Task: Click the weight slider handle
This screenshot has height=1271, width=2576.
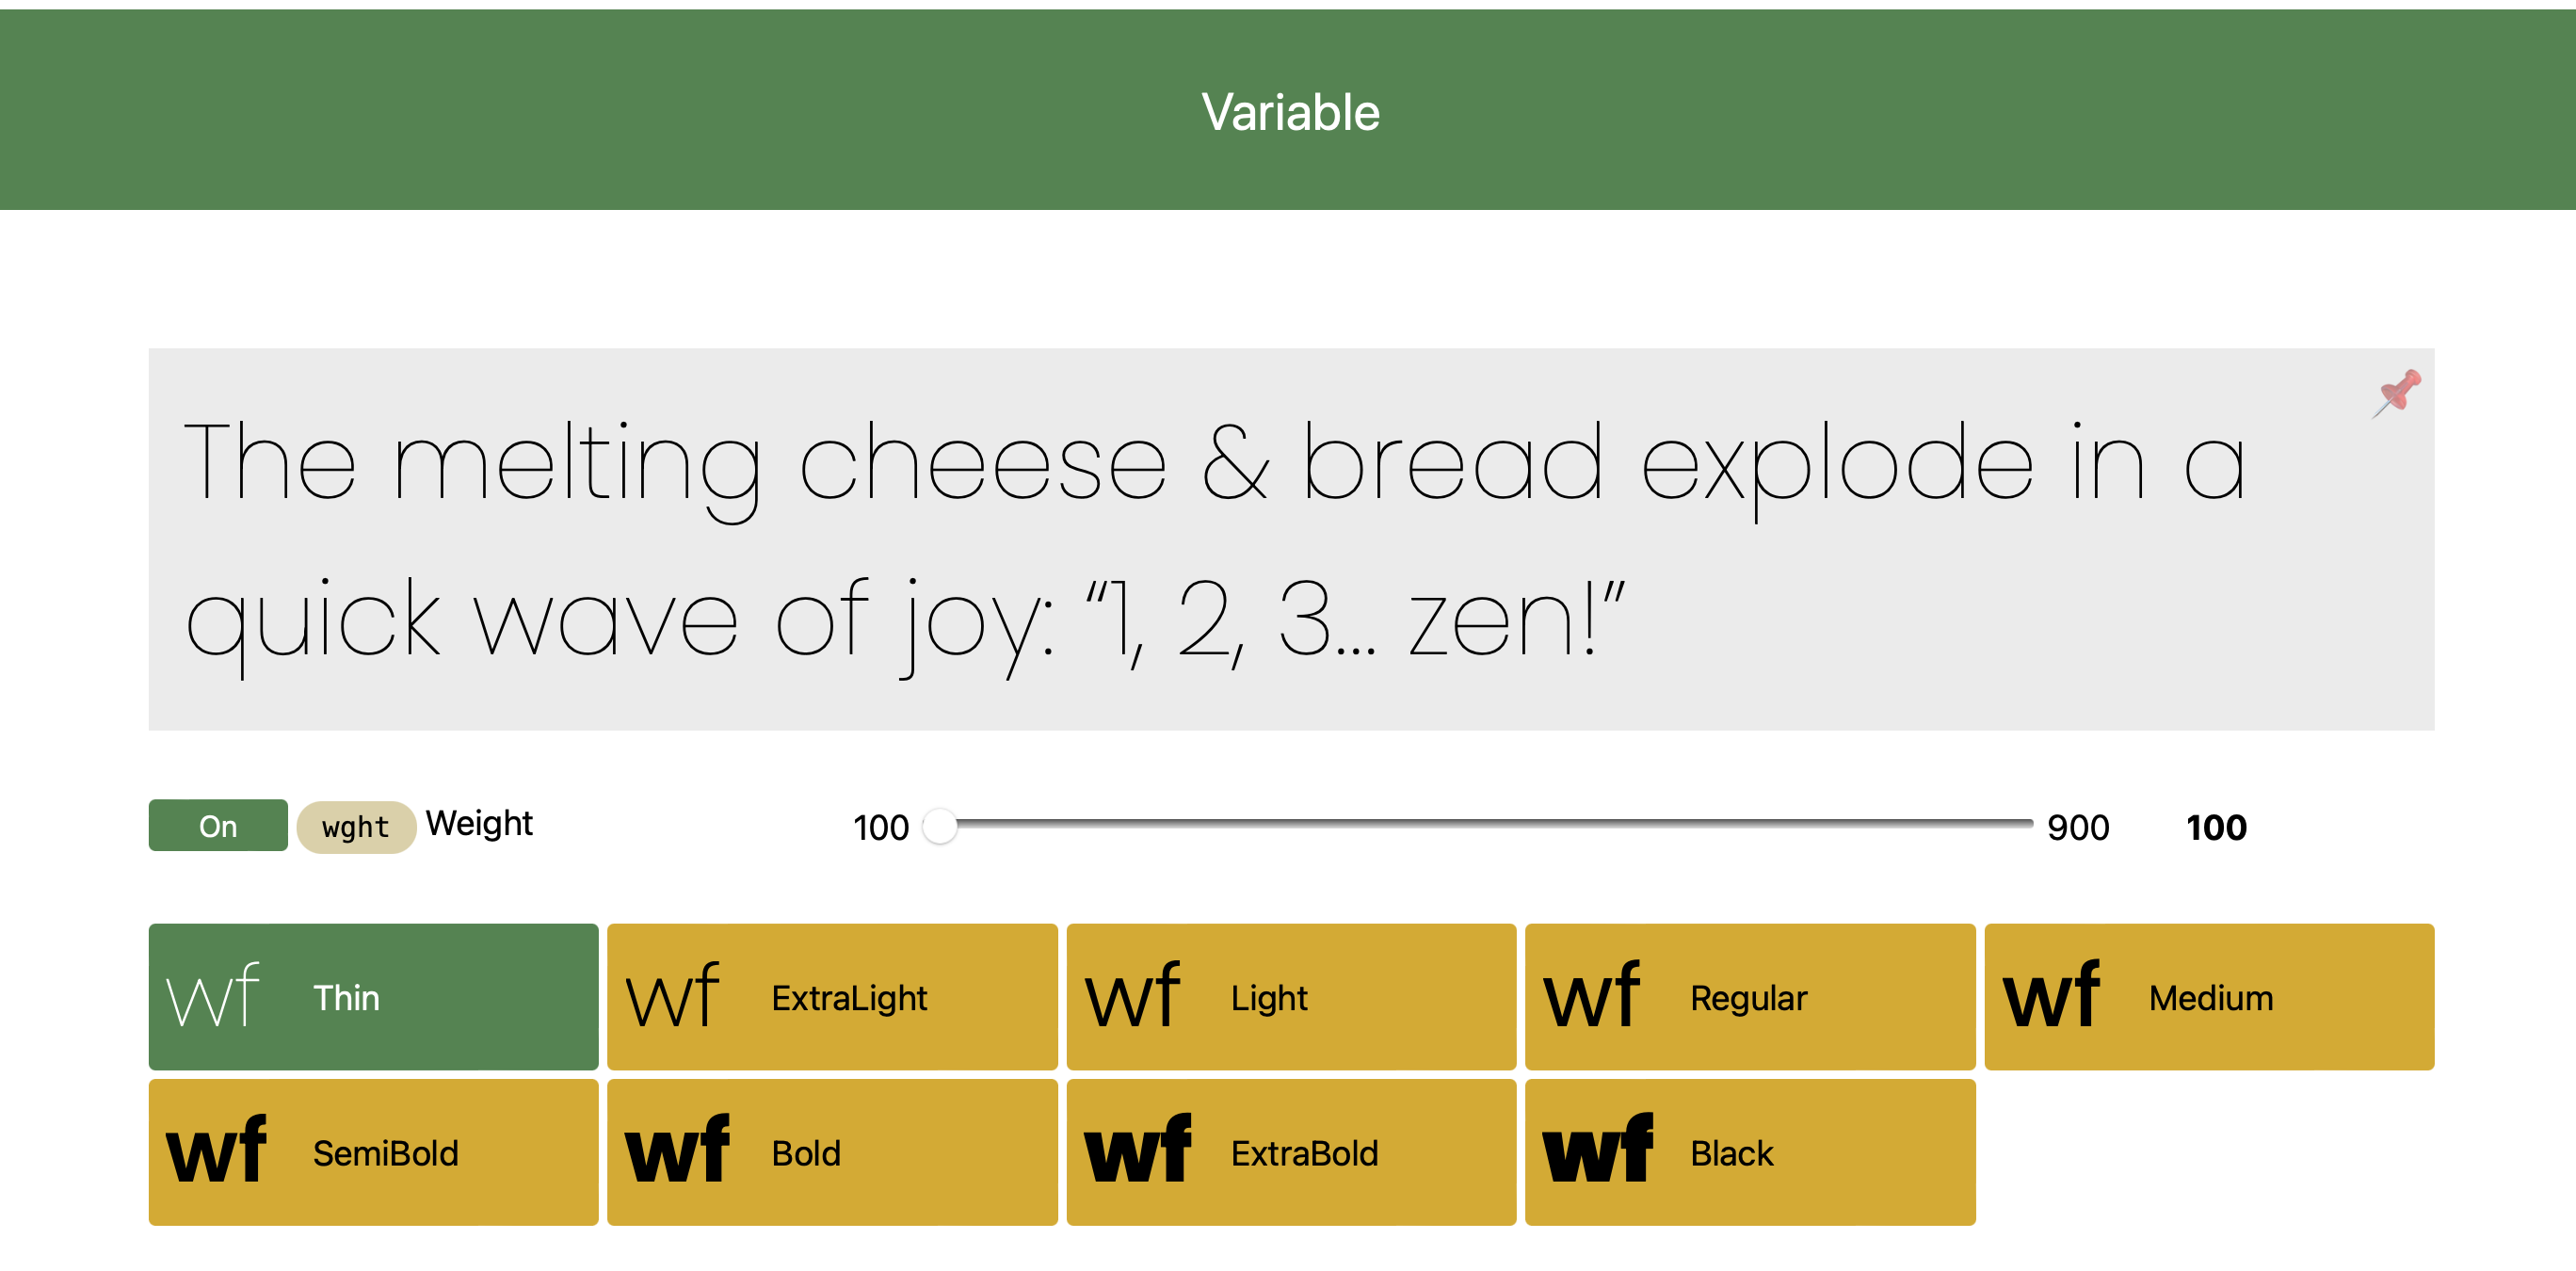Action: tap(938, 827)
